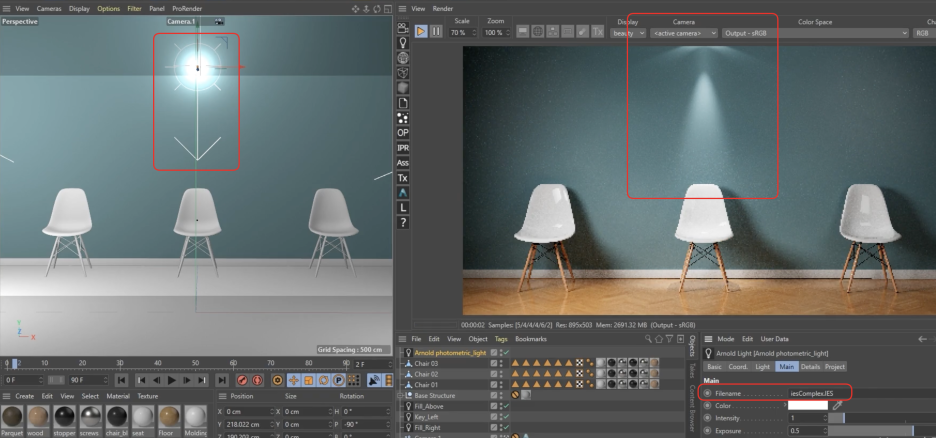Toggle the parameter P key icon
Screen dimensions: 936x438
[338, 380]
